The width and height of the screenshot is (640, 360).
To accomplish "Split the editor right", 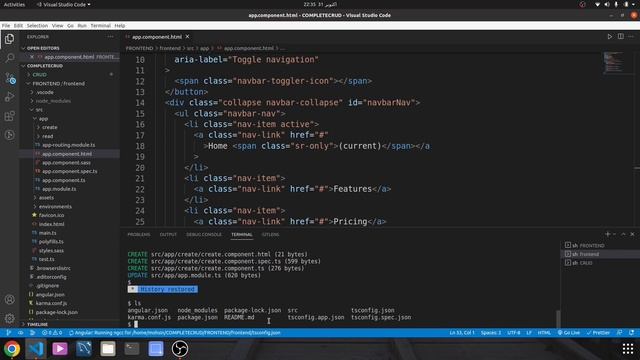I will tap(620, 36).
